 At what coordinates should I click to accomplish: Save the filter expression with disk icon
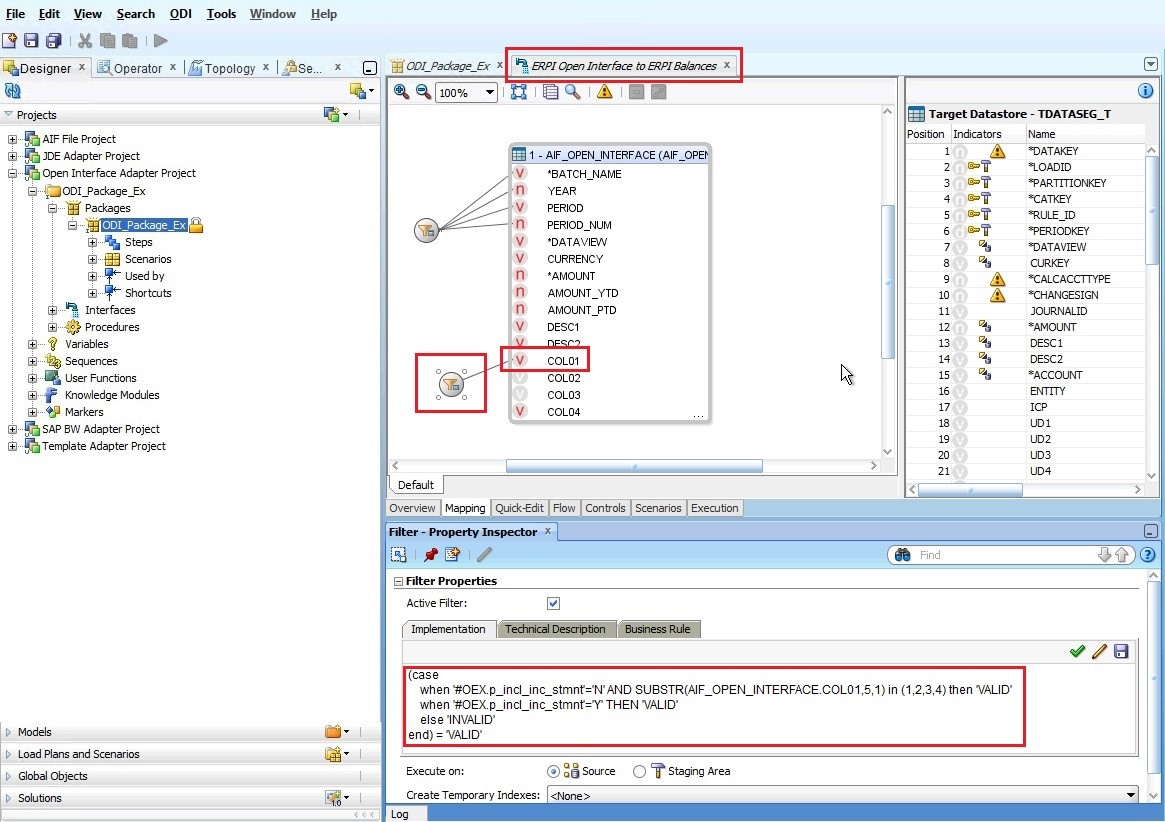(x=1120, y=651)
